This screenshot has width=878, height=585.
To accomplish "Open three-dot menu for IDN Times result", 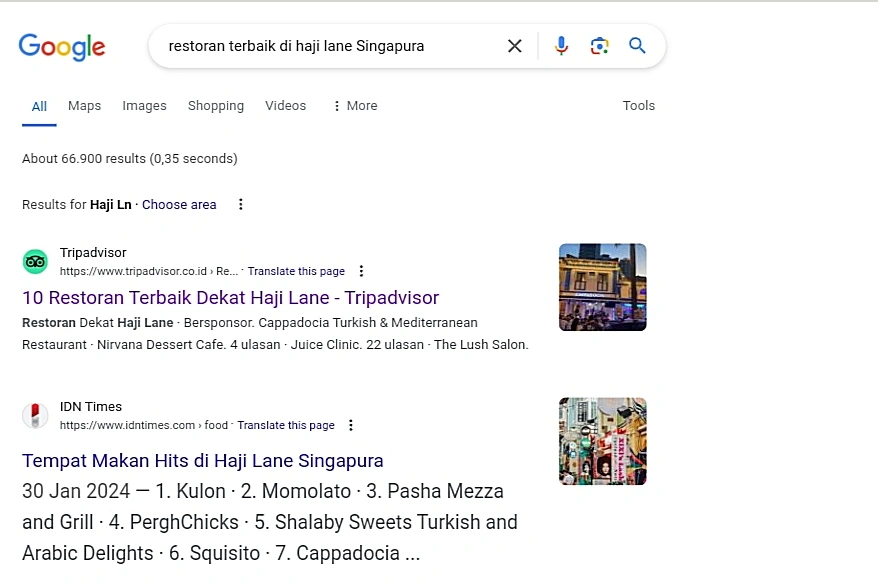I will [351, 425].
